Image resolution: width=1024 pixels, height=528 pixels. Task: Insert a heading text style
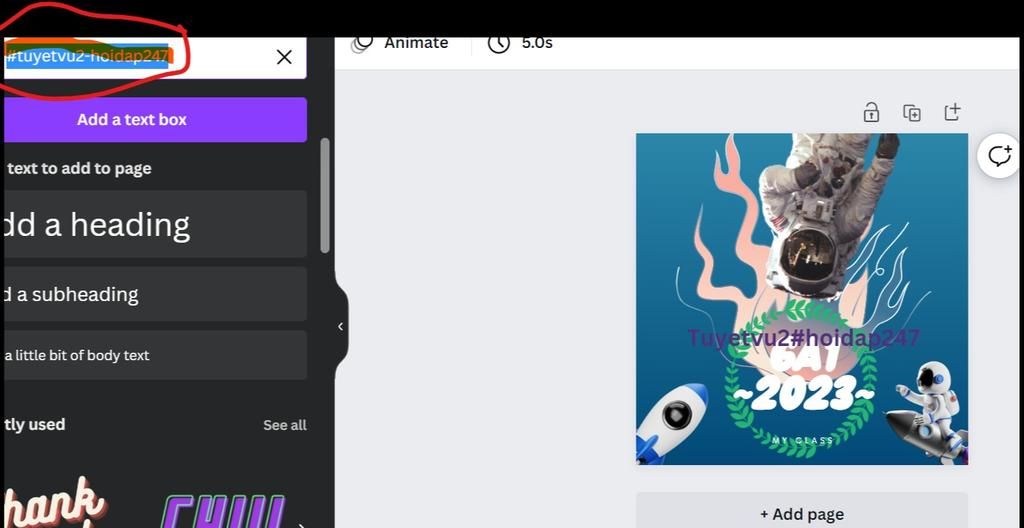coord(155,224)
